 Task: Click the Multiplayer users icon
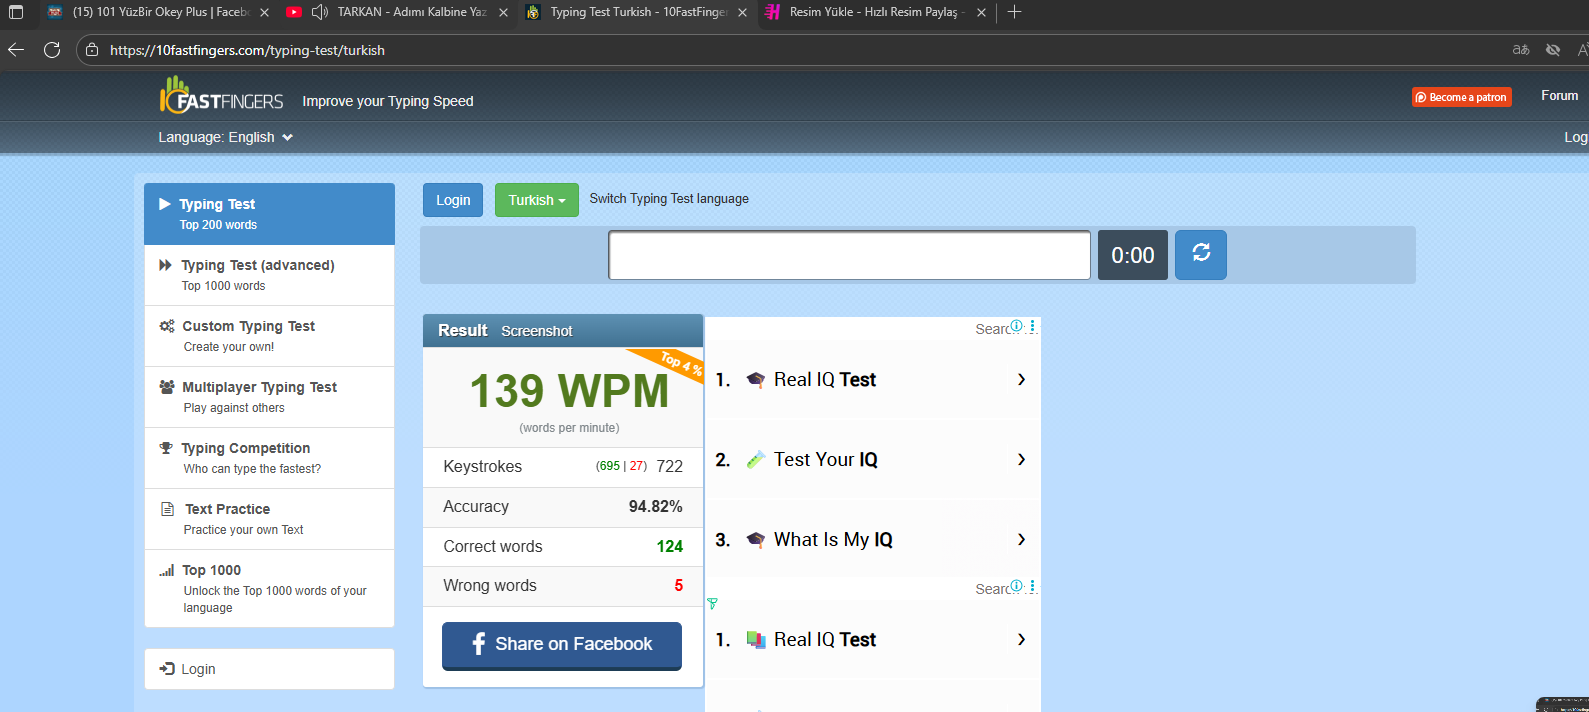167,387
